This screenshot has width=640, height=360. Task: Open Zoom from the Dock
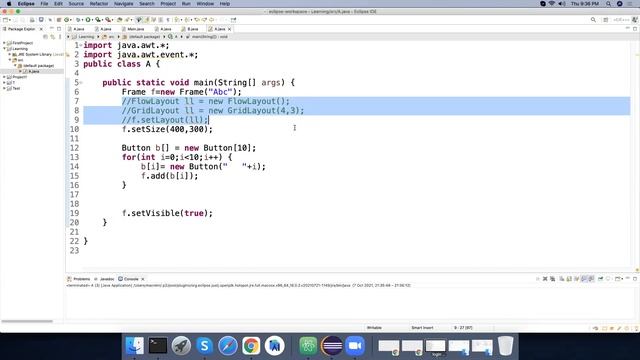[355, 345]
